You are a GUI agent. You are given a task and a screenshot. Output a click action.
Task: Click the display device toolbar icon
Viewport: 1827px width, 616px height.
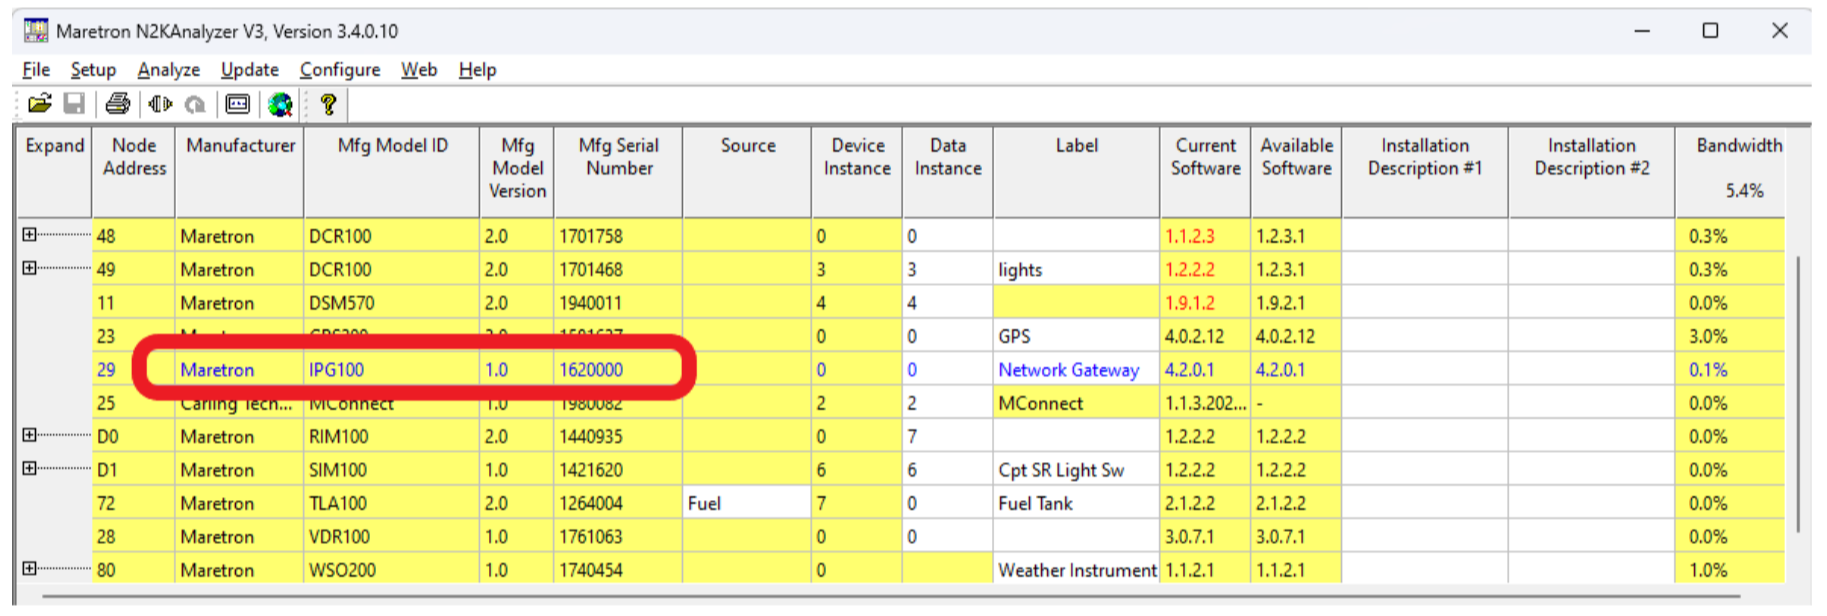point(238,103)
